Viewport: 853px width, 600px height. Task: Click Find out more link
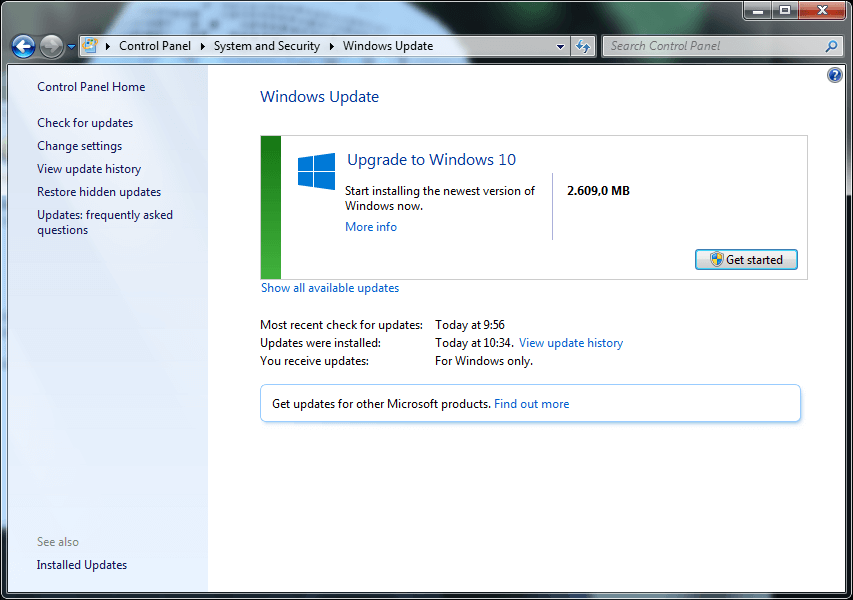tap(531, 404)
